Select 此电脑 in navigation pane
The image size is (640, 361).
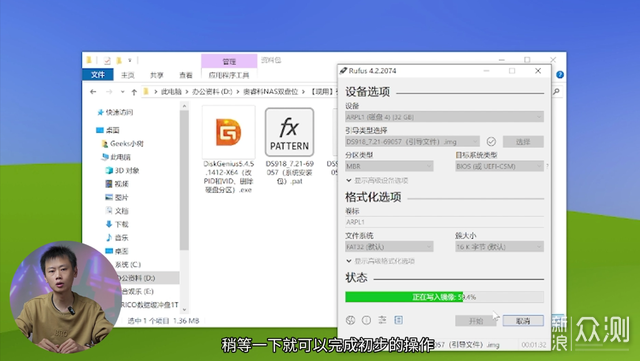pos(116,157)
